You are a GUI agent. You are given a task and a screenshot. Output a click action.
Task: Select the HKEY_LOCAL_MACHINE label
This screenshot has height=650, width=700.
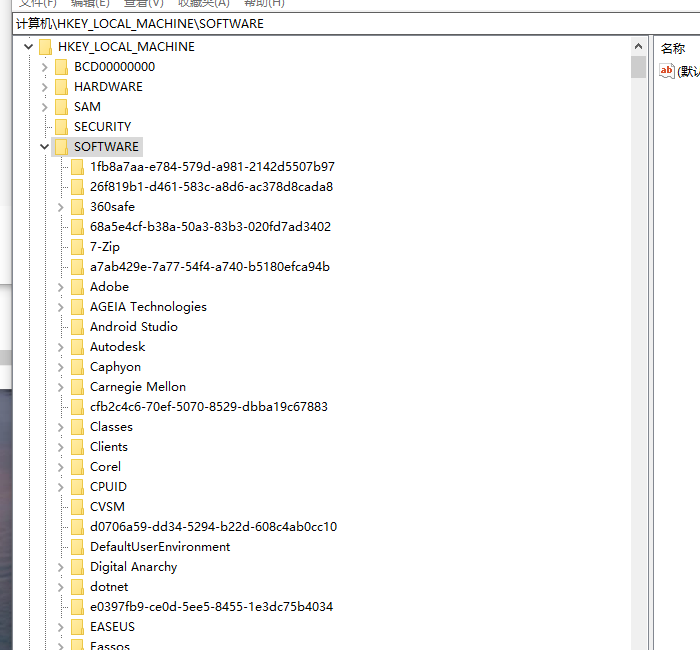[x=126, y=47]
